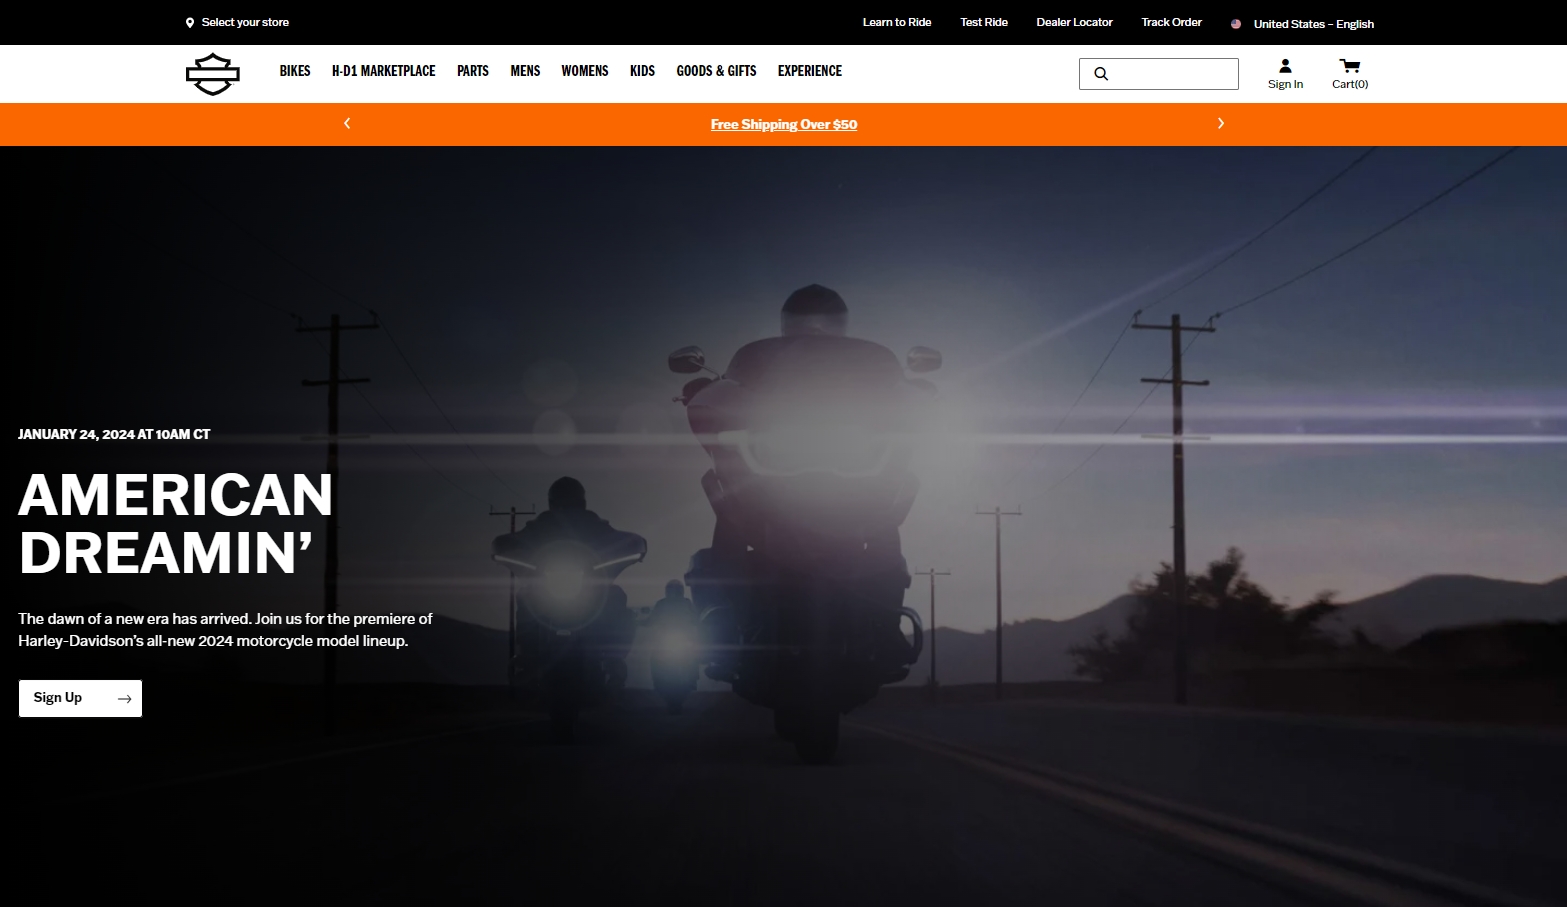Open the Experience menu

810,71
